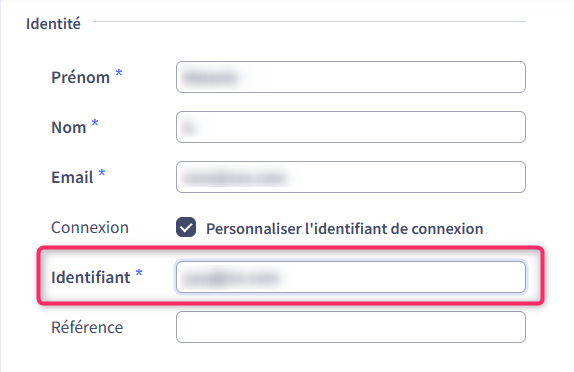This screenshot has height=372, width=574.
Task: Click inside the highlighted Identifiant field
Action: pyautogui.click(x=351, y=277)
